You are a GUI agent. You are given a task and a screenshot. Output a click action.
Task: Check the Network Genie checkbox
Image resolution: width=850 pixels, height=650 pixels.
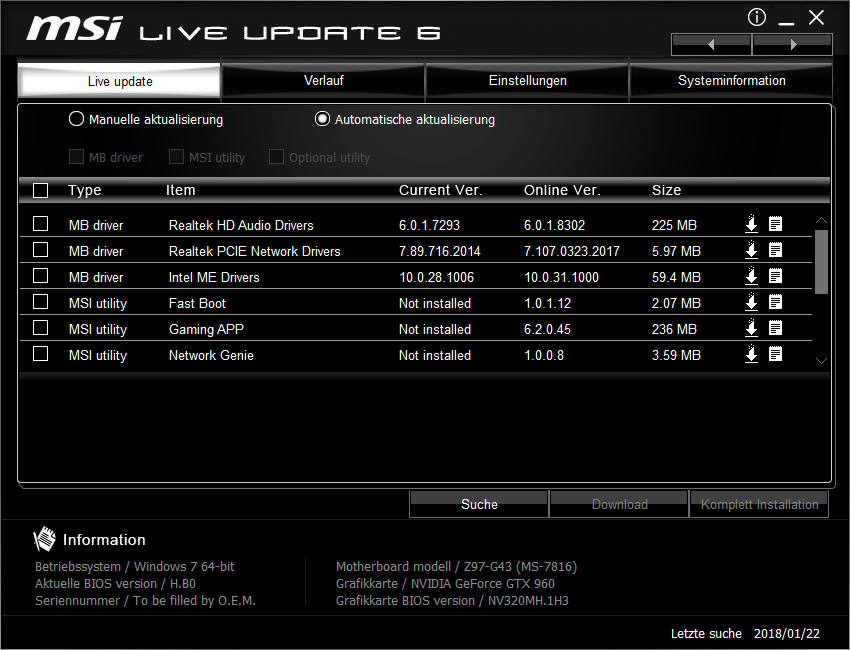(x=41, y=354)
